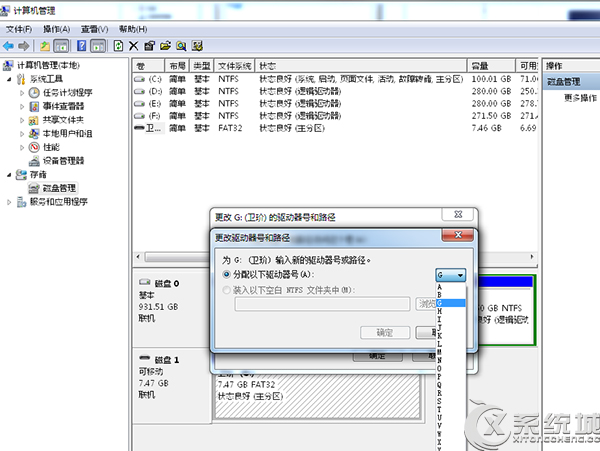600x451 pixels.
Task: Choose drive letter P in the list
Action: point(451,377)
